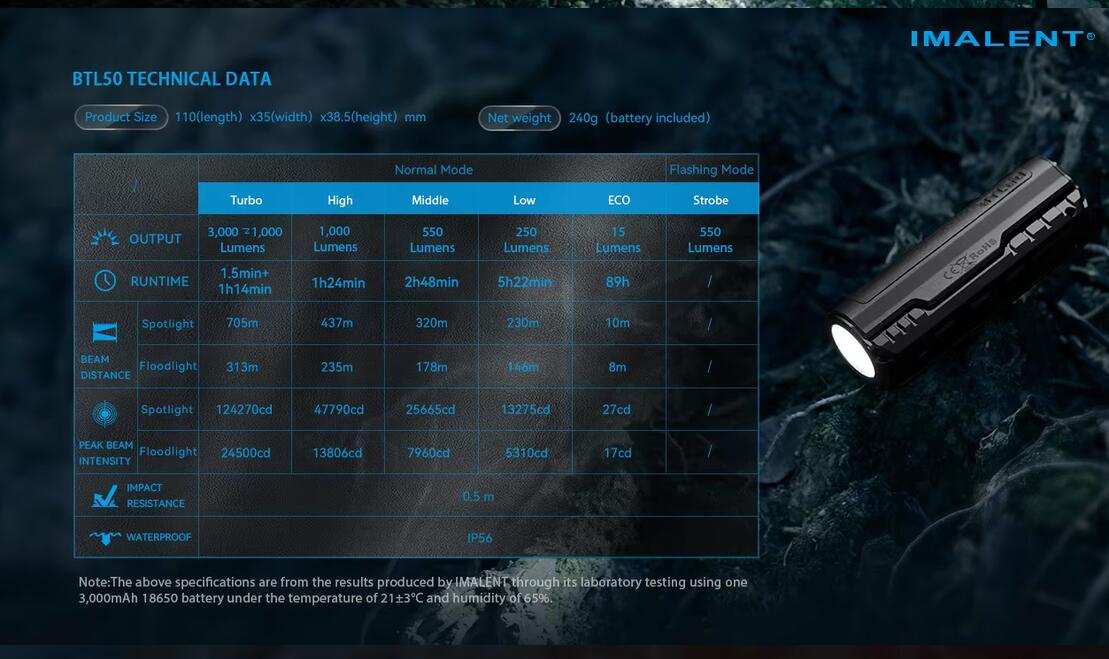This screenshot has height=659, width=1109.
Task: Click the BEAM DISTANCE beam icon
Action: point(105,332)
